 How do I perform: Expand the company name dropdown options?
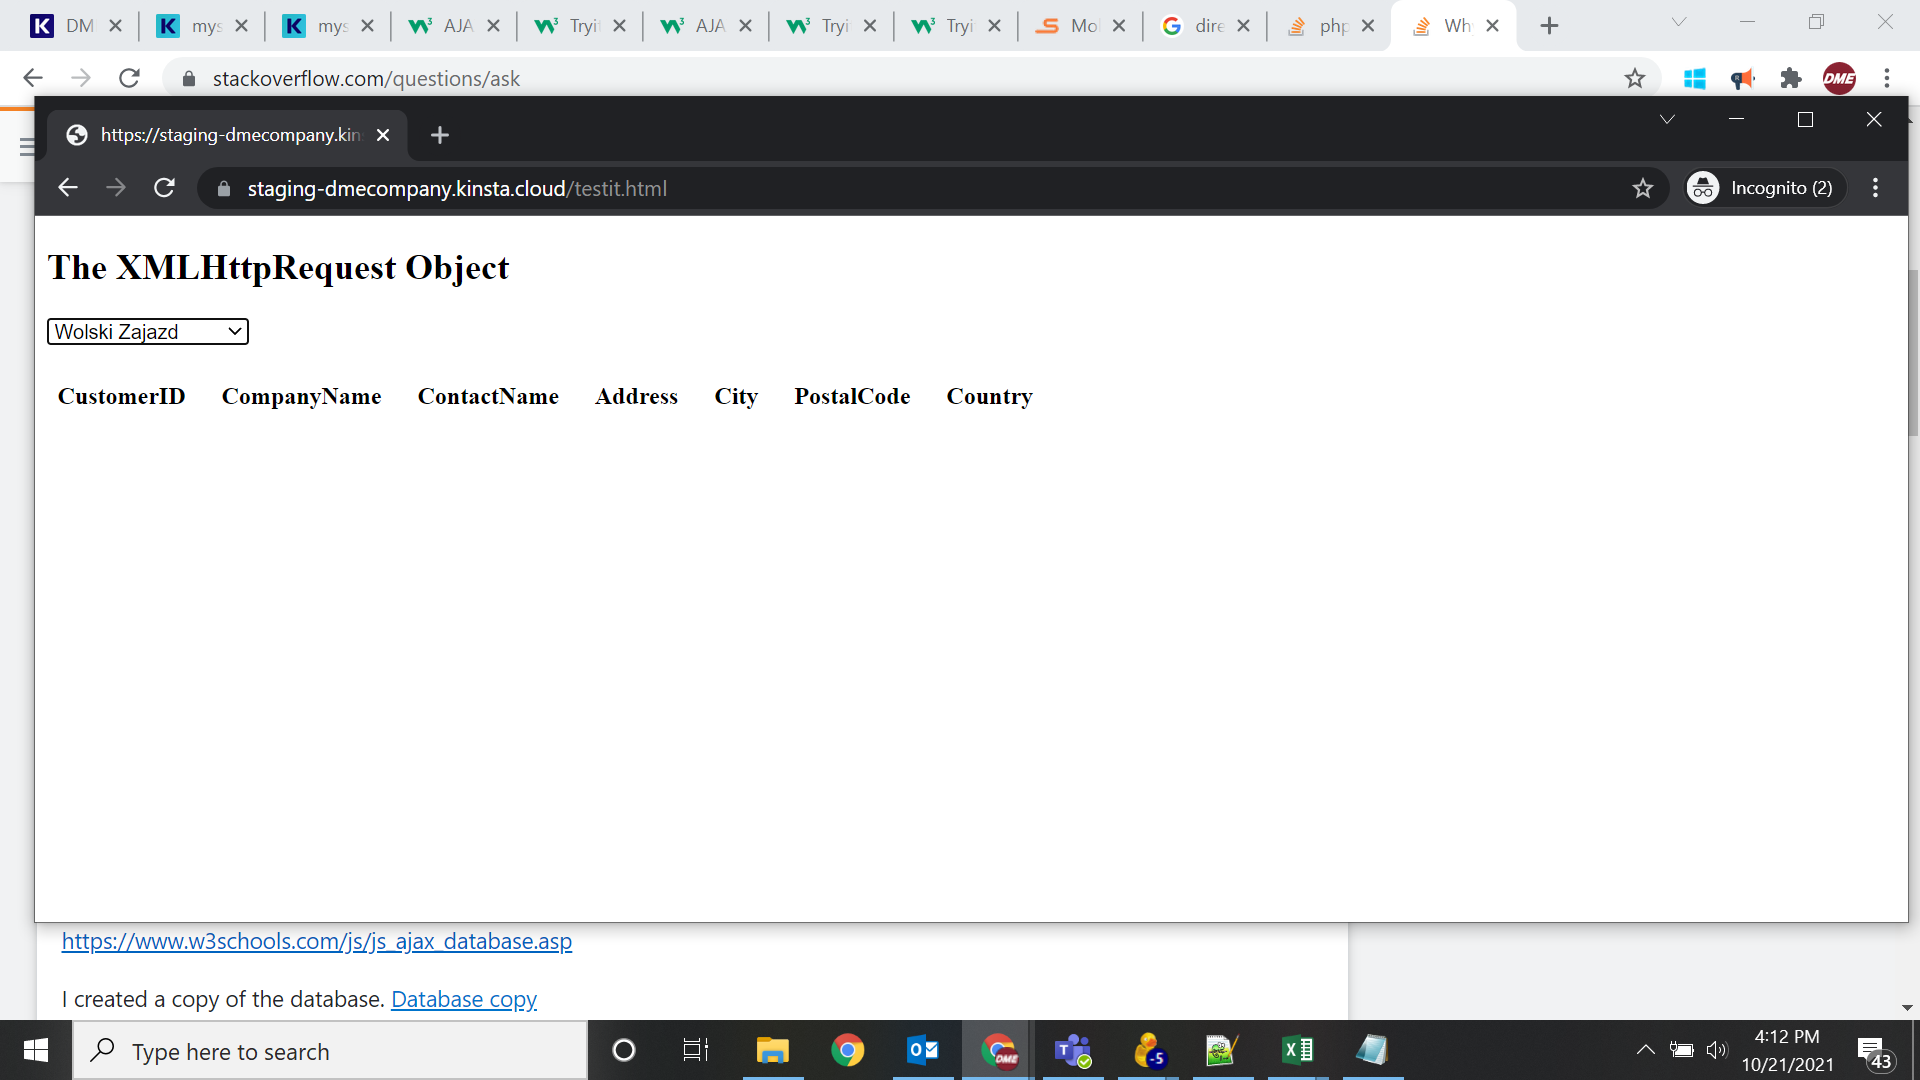pyautogui.click(x=233, y=332)
